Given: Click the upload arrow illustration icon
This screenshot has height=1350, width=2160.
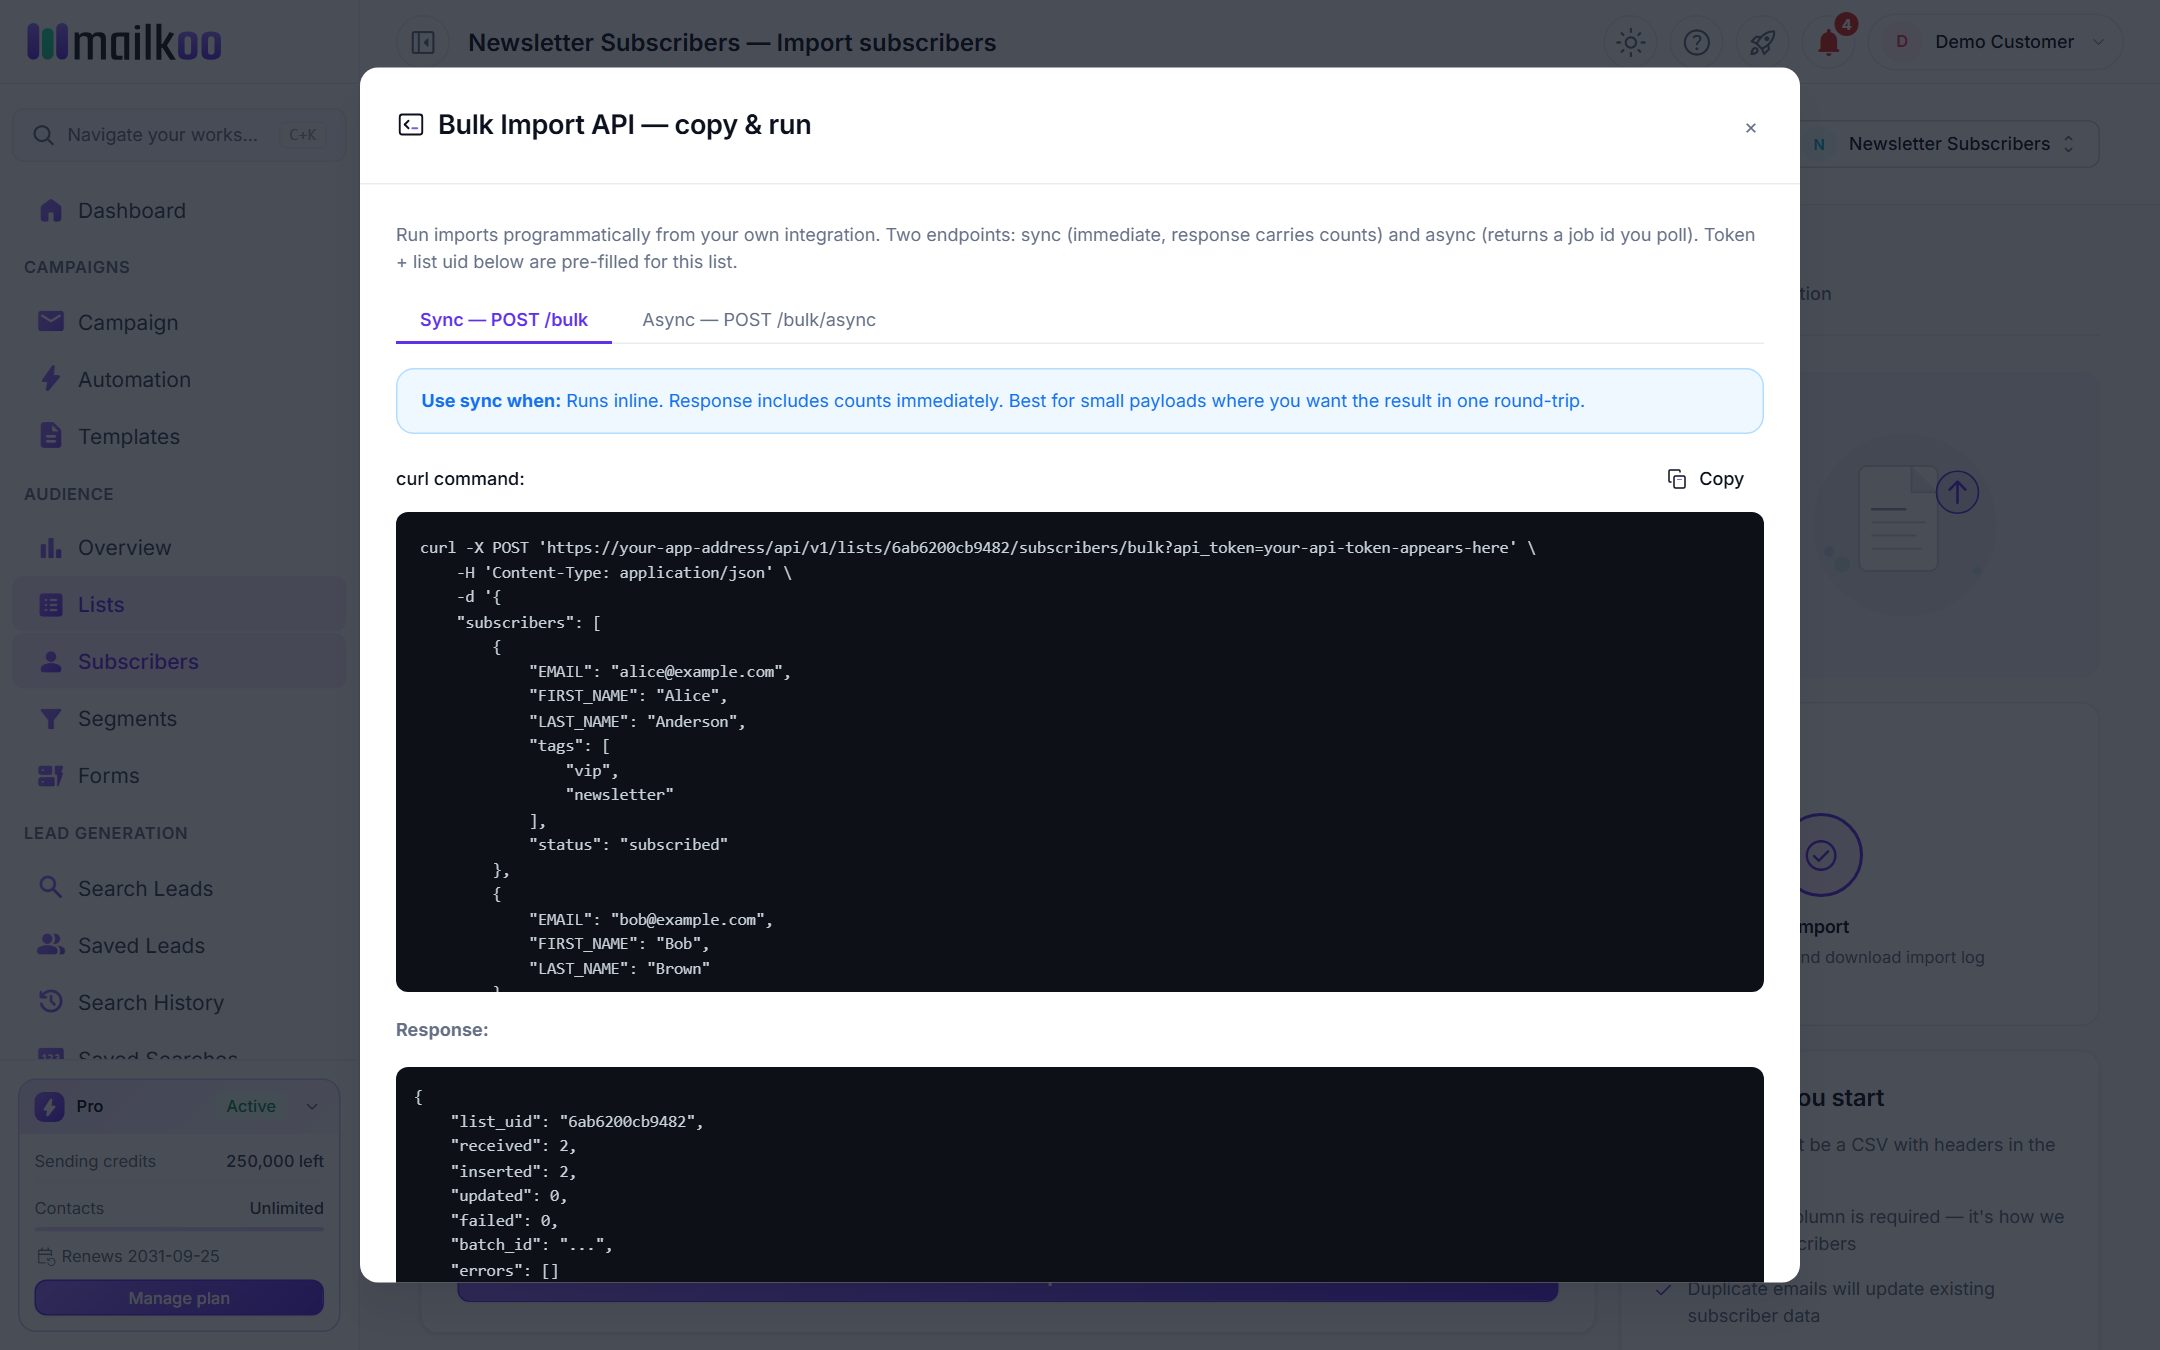Looking at the screenshot, I should point(1957,492).
